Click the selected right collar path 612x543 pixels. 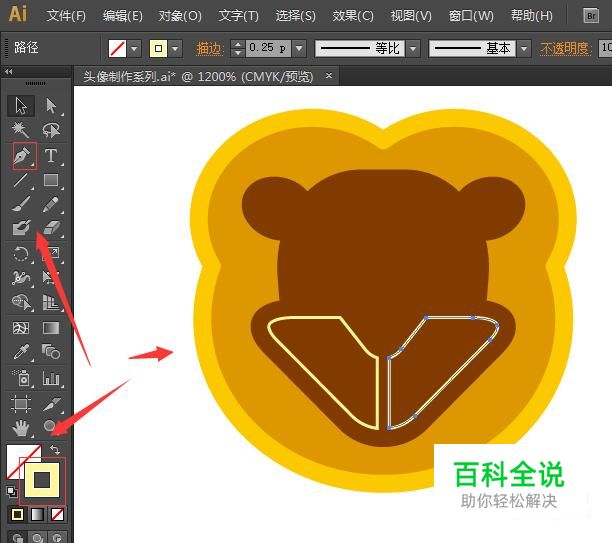[443, 373]
